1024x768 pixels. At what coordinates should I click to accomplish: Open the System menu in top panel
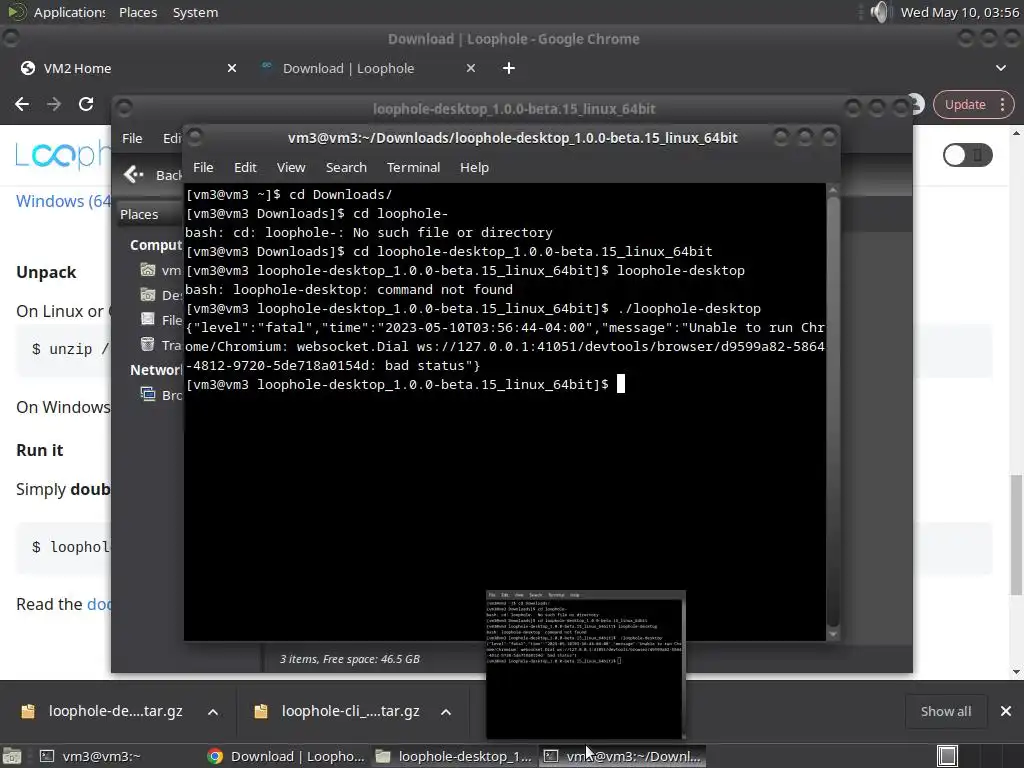(x=195, y=12)
